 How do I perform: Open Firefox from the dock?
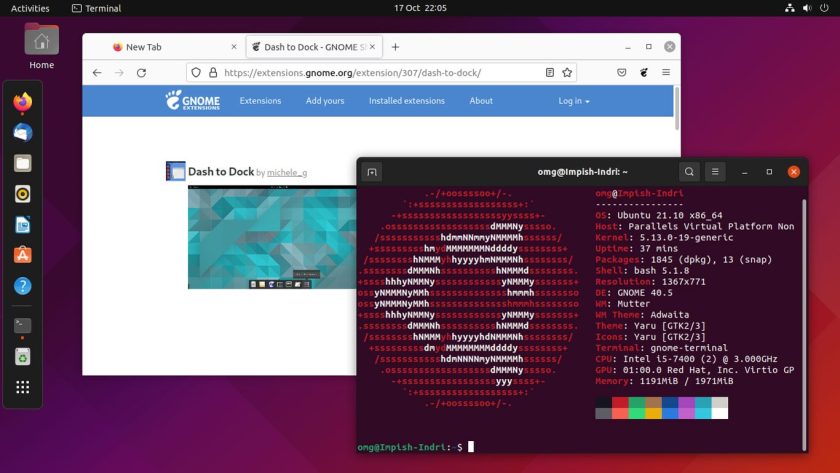(x=22, y=102)
